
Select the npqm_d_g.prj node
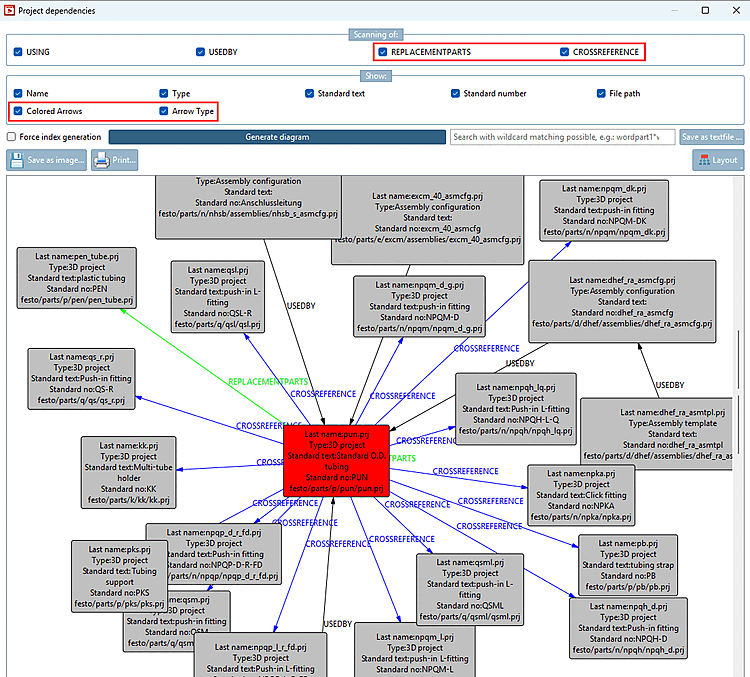[419, 306]
